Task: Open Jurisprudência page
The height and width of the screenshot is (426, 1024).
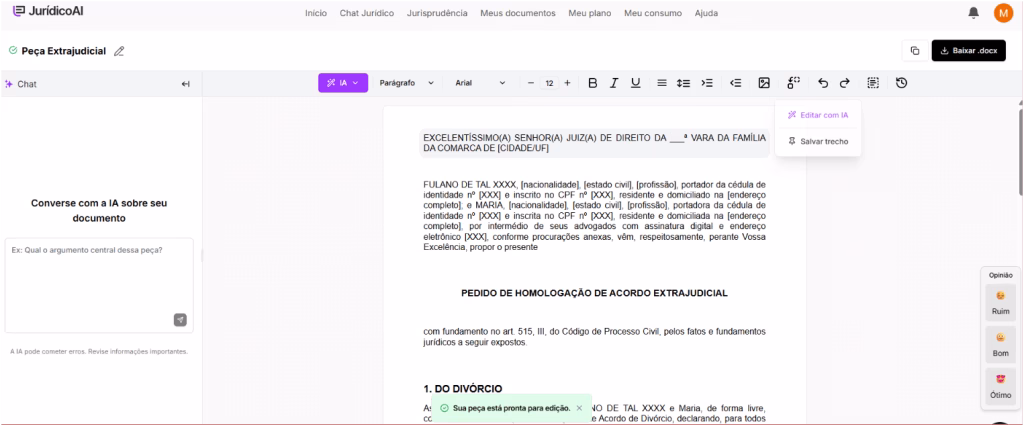Action: (x=437, y=13)
